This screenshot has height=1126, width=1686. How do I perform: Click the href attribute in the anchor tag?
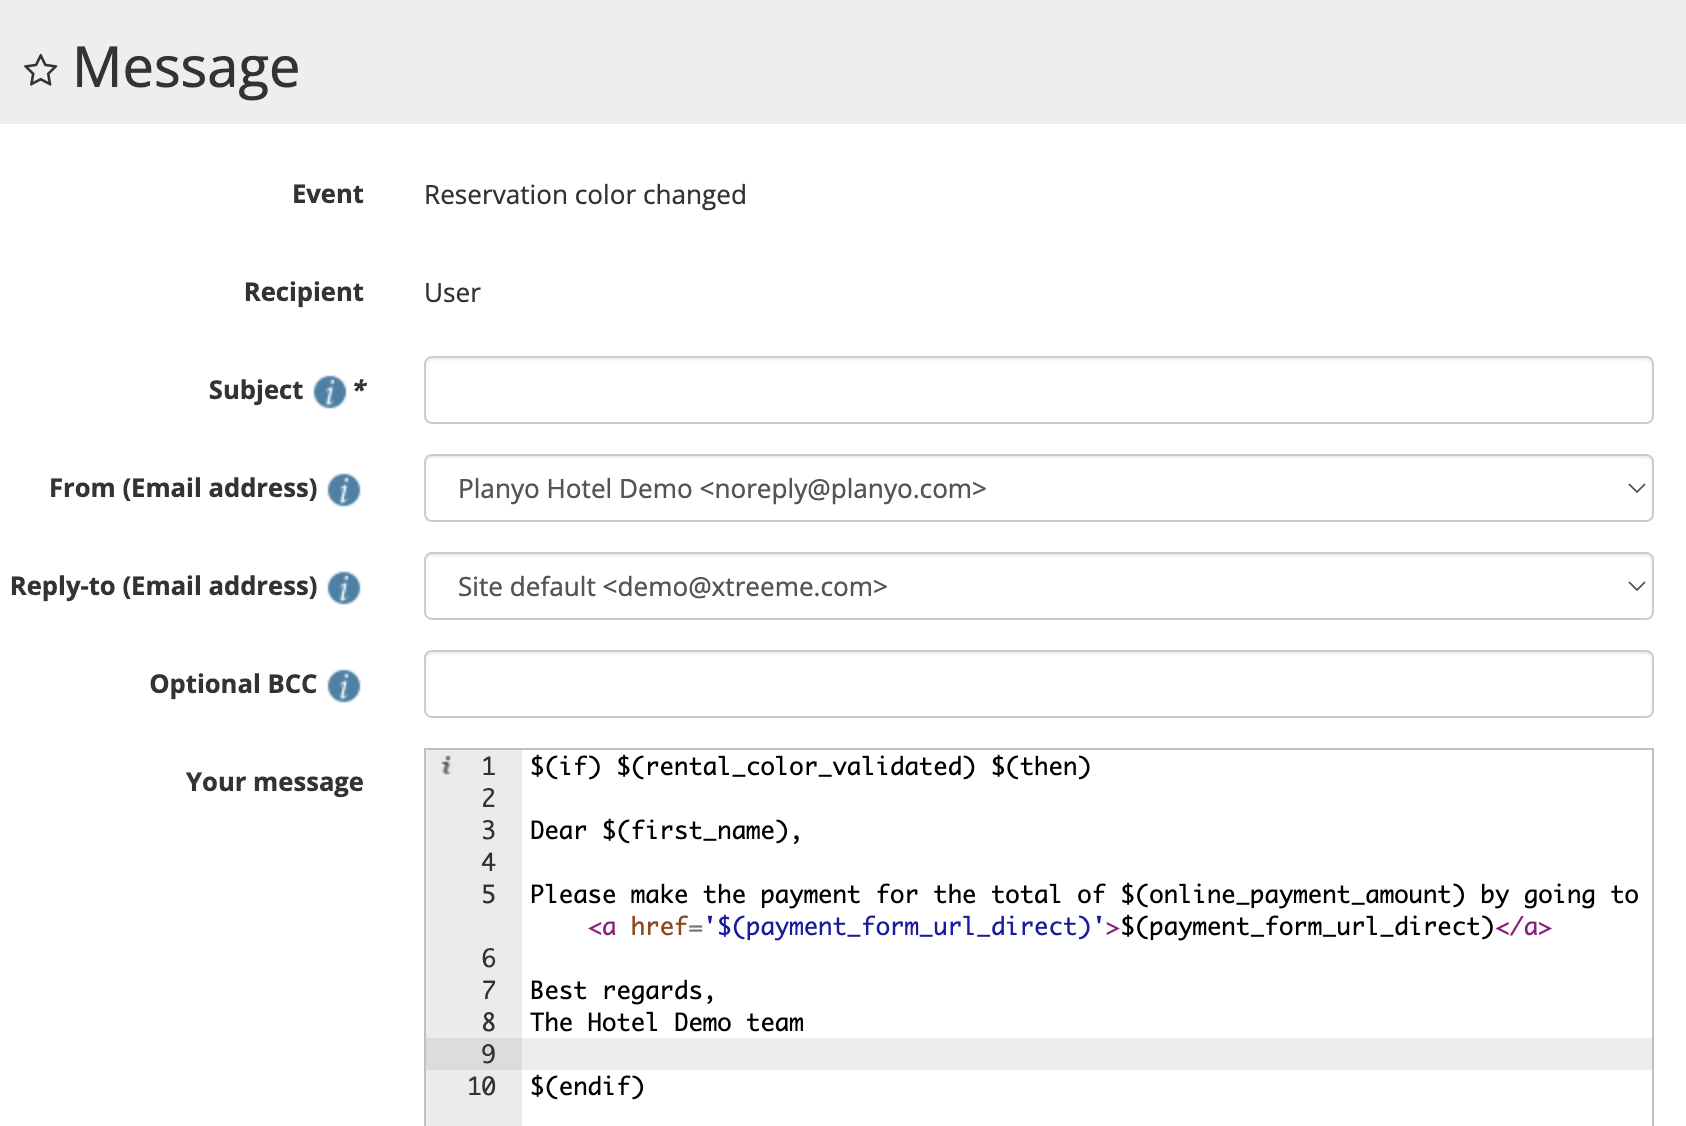[658, 927]
